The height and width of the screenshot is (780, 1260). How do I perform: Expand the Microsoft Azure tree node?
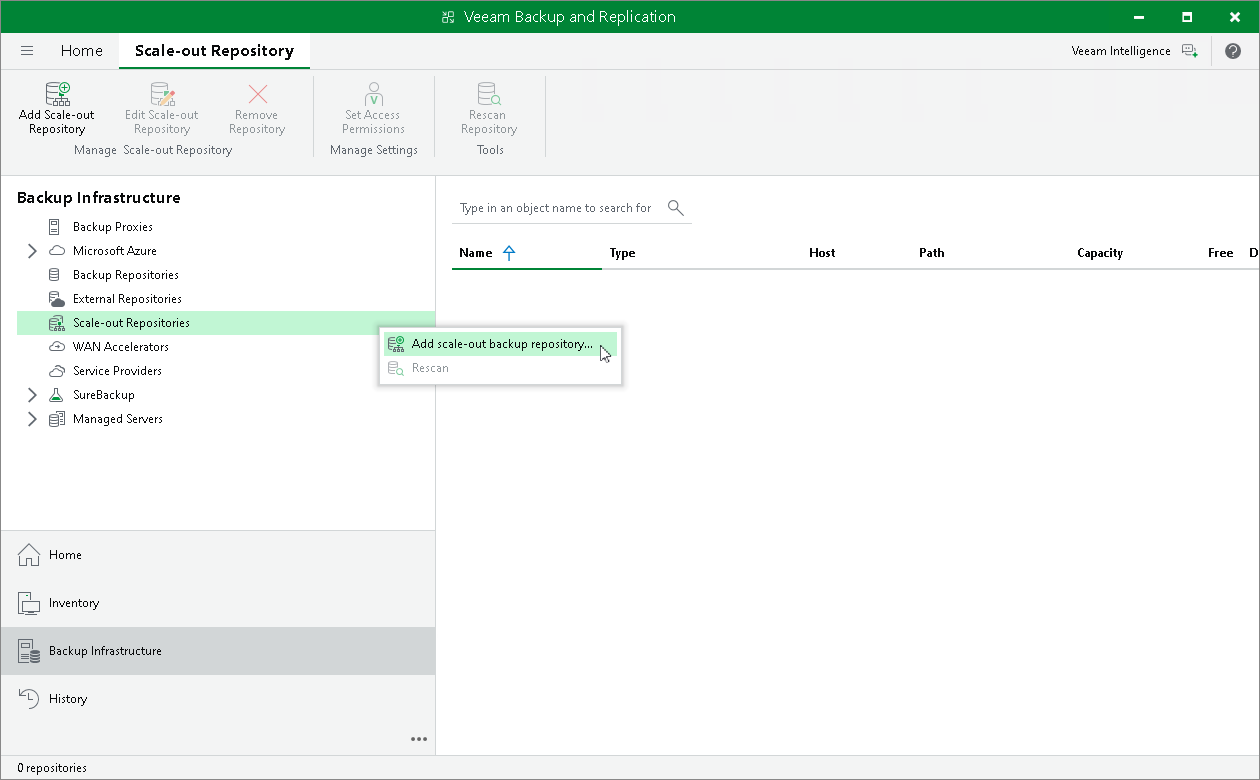click(32, 251)
